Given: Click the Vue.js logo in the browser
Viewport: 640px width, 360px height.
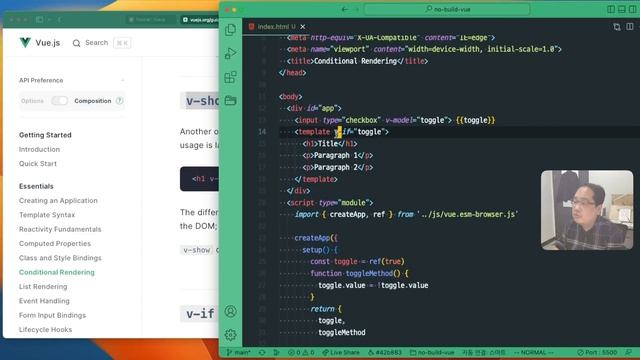Looking at the screenshot, I should point(40,42).
